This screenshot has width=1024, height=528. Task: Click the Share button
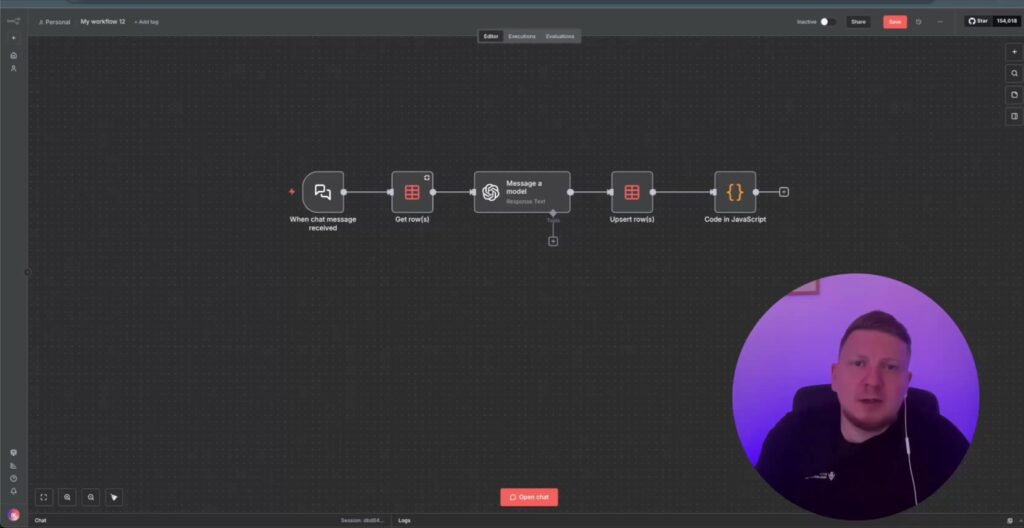coord(858,22)
